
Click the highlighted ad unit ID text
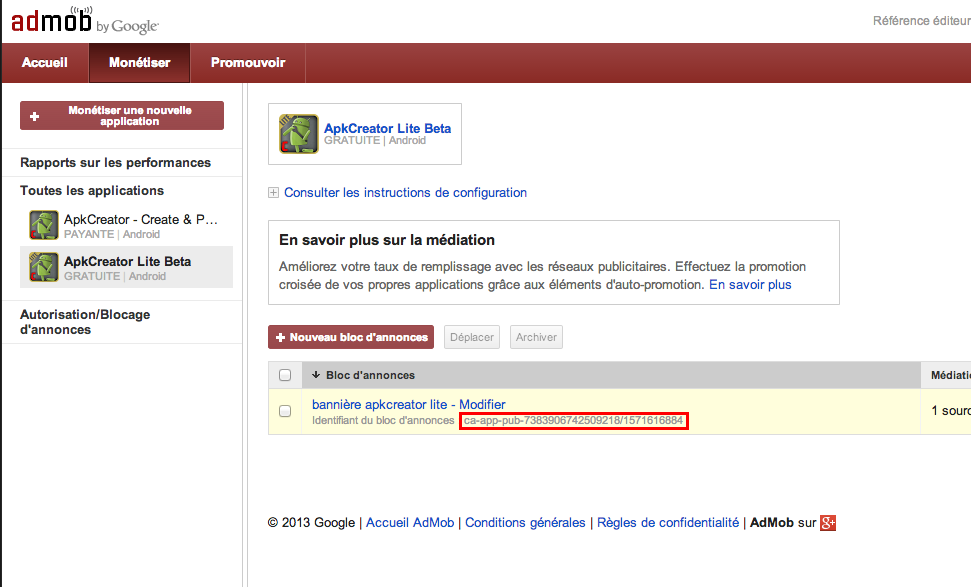coord(573,421)
